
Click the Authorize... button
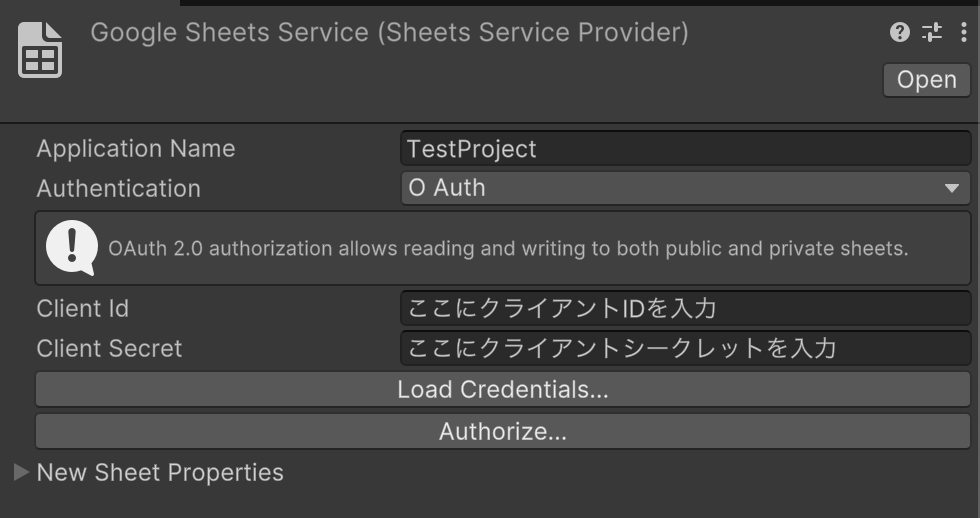[x=502, y=431]
